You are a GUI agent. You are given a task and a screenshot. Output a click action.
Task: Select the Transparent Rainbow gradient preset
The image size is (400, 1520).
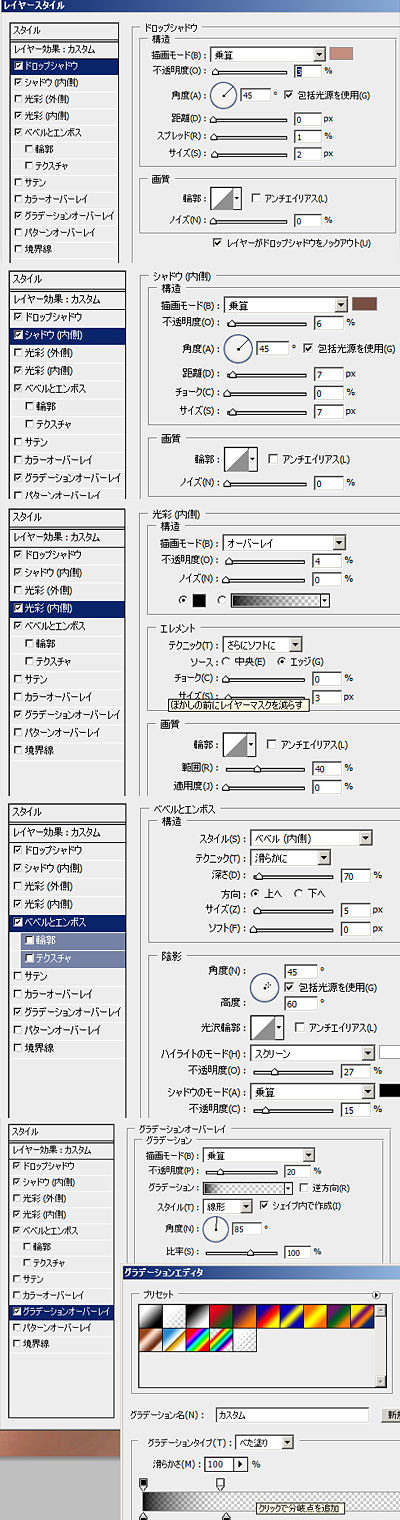222,1339
